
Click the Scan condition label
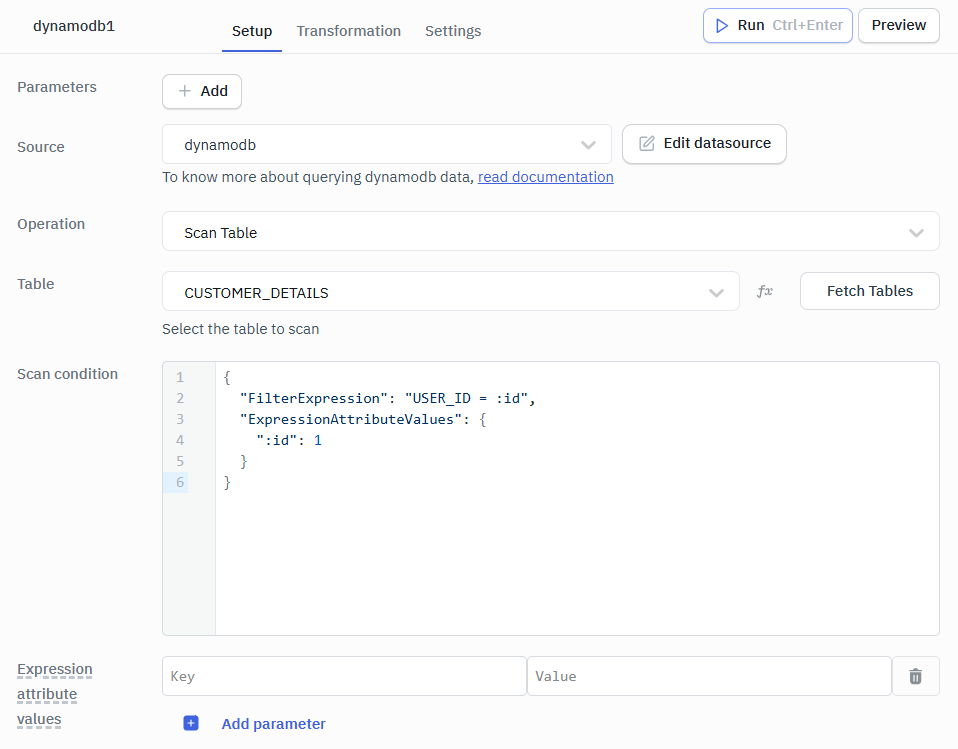click(67, 374)
